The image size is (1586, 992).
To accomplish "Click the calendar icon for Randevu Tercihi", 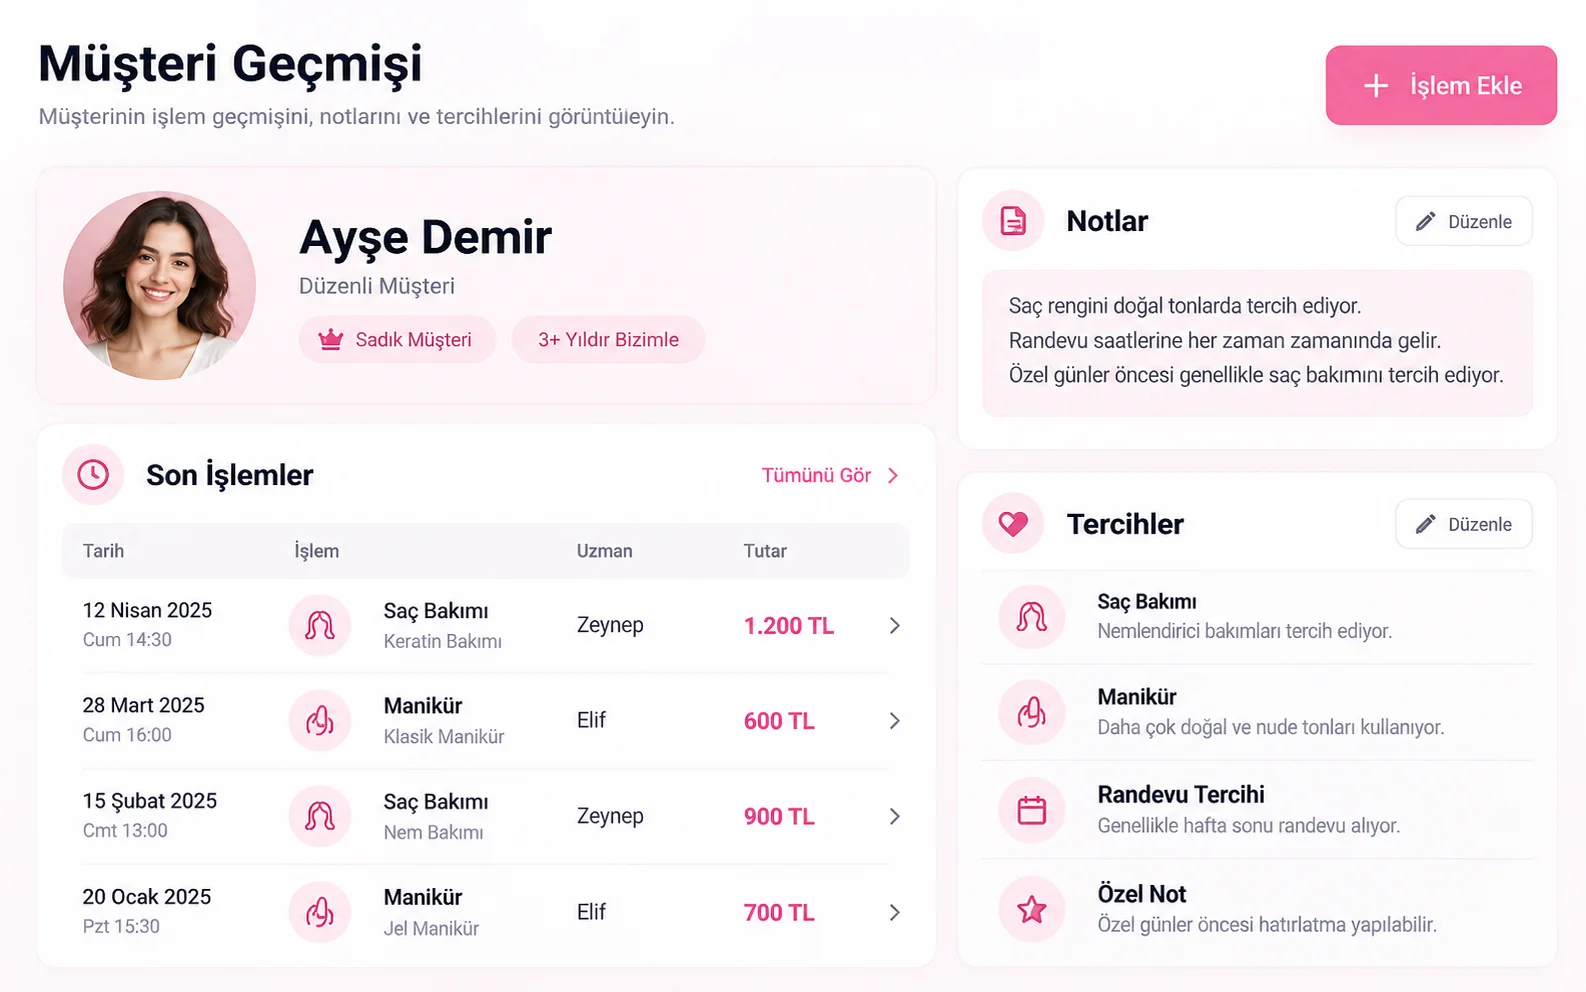I will coord(1032,809).
